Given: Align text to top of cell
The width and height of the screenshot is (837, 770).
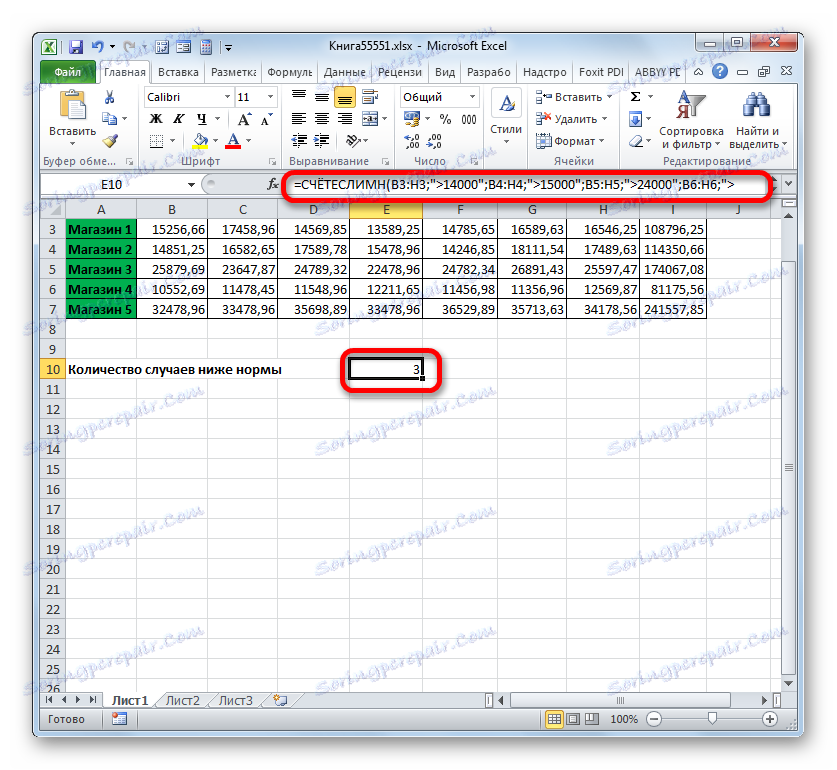Looking at the screenshot, I should 299,97.
